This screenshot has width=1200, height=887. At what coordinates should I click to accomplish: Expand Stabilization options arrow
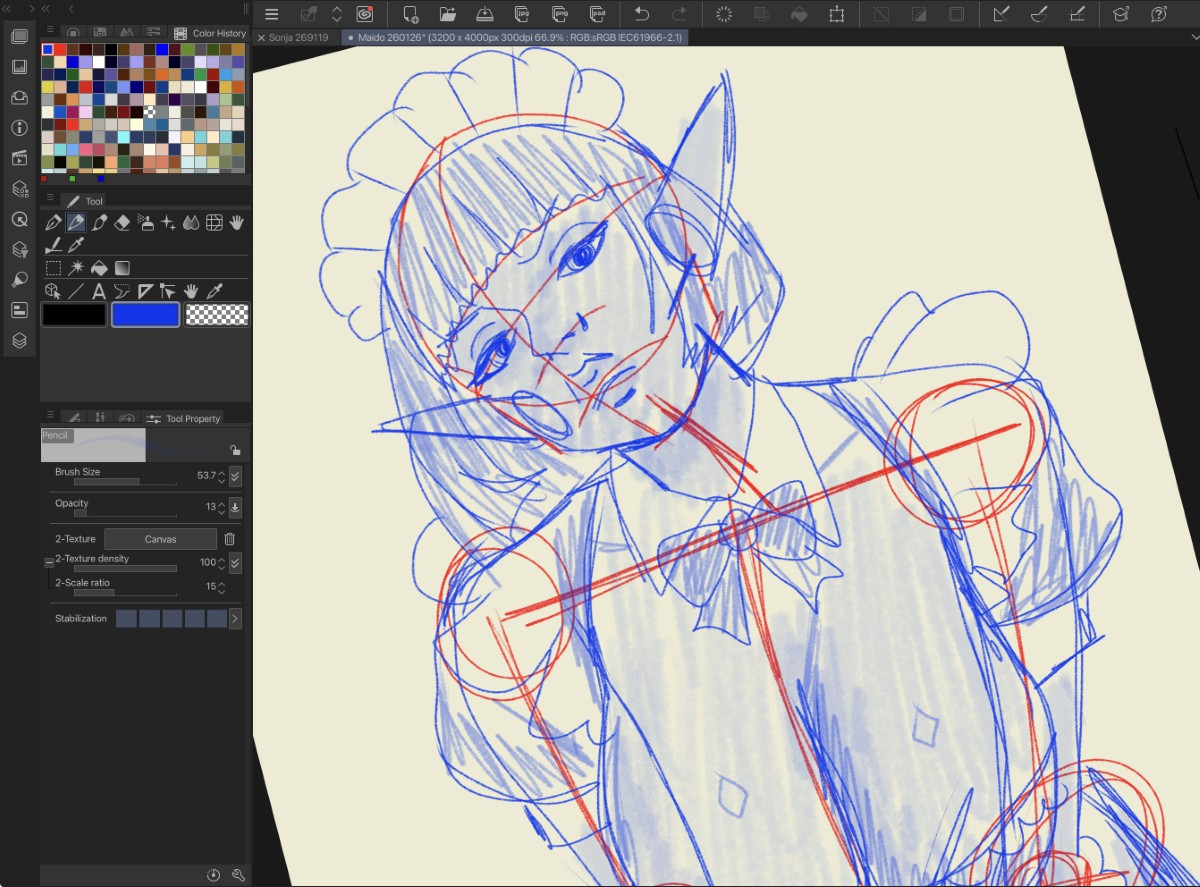coord(235,619)
